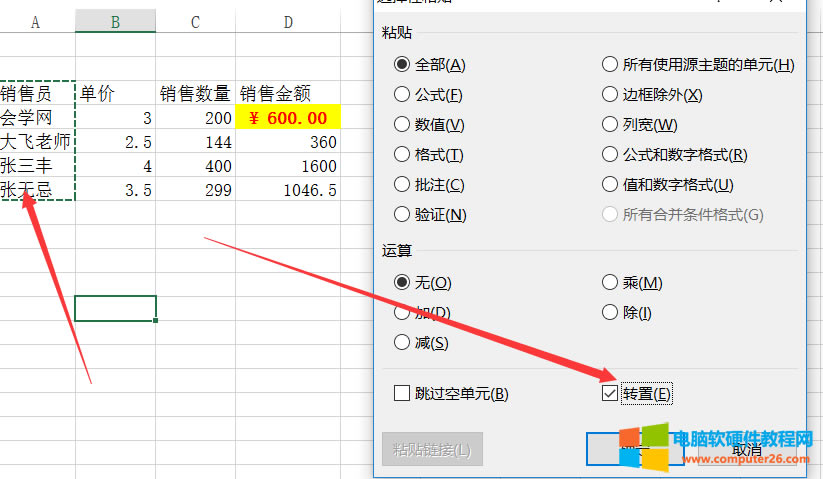This screenshot has height=479, width=823.
Task: Click the 取消 cancel button
Action: tap(747, 449)
